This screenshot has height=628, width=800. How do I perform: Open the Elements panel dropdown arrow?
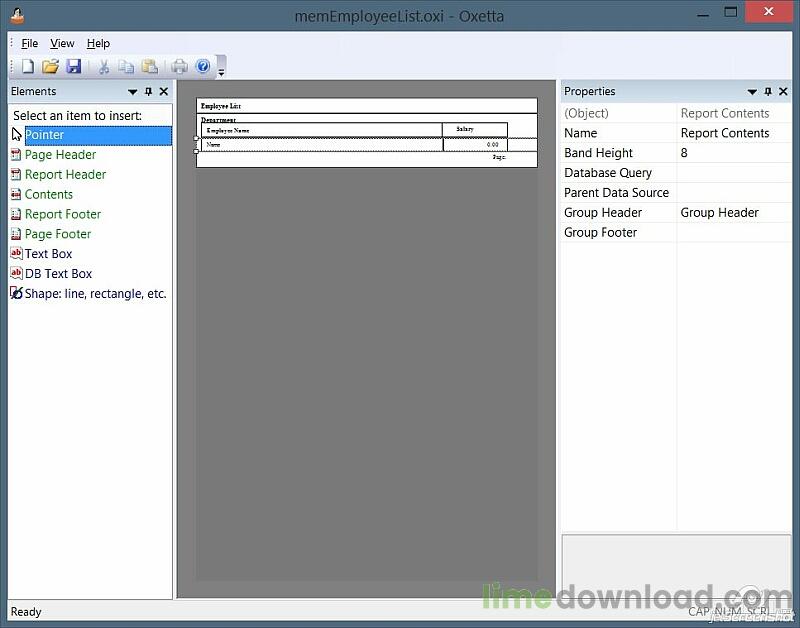(133, 92)
